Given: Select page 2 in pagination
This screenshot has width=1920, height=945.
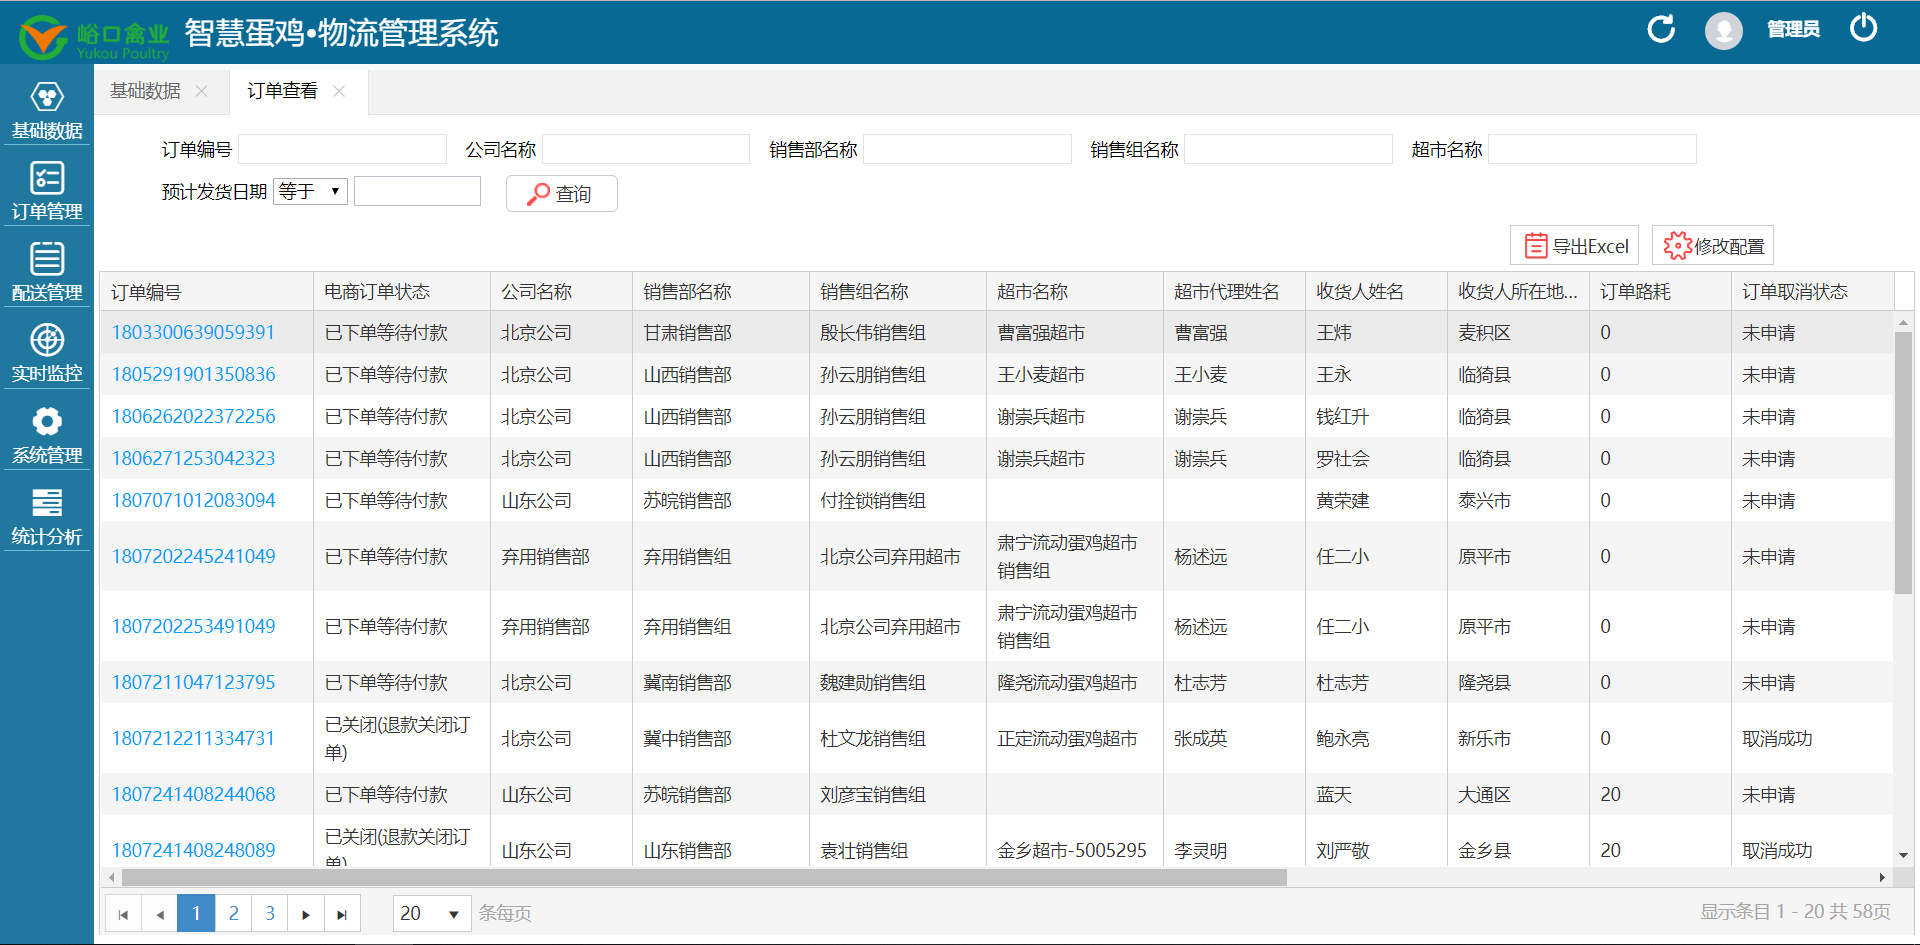Looking at the screenshot, I should (233, 914).
